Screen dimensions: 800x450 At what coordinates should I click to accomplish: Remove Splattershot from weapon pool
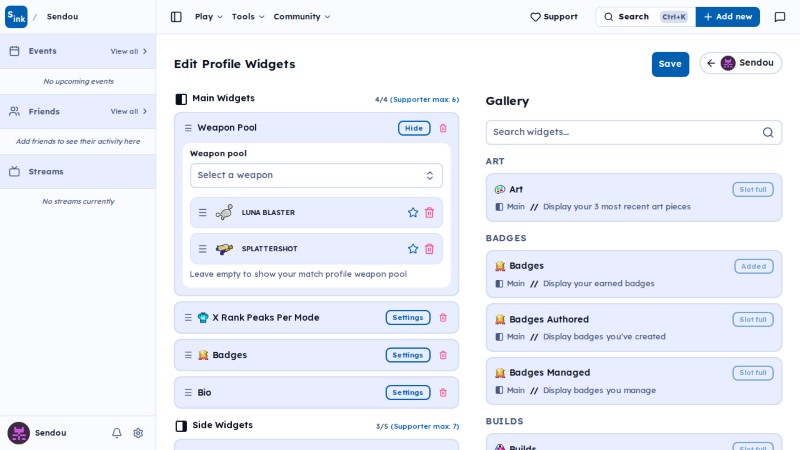coord(430,249)
